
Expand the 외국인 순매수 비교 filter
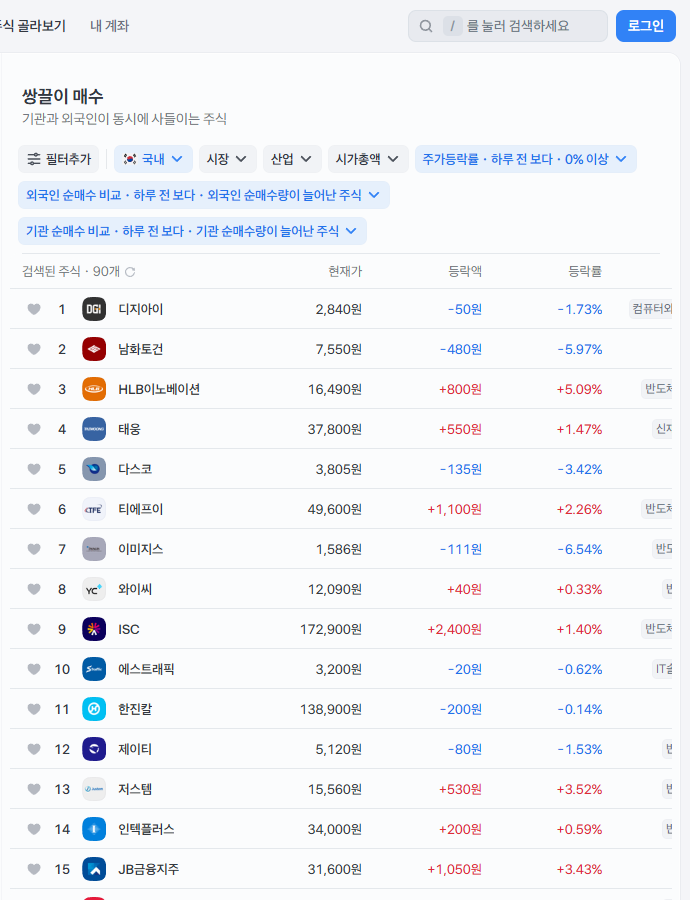204,195
